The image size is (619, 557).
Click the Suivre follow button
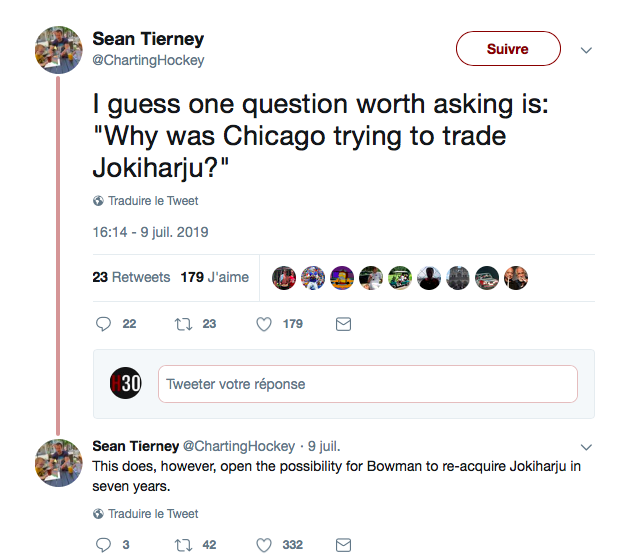[x=508, y=49]
